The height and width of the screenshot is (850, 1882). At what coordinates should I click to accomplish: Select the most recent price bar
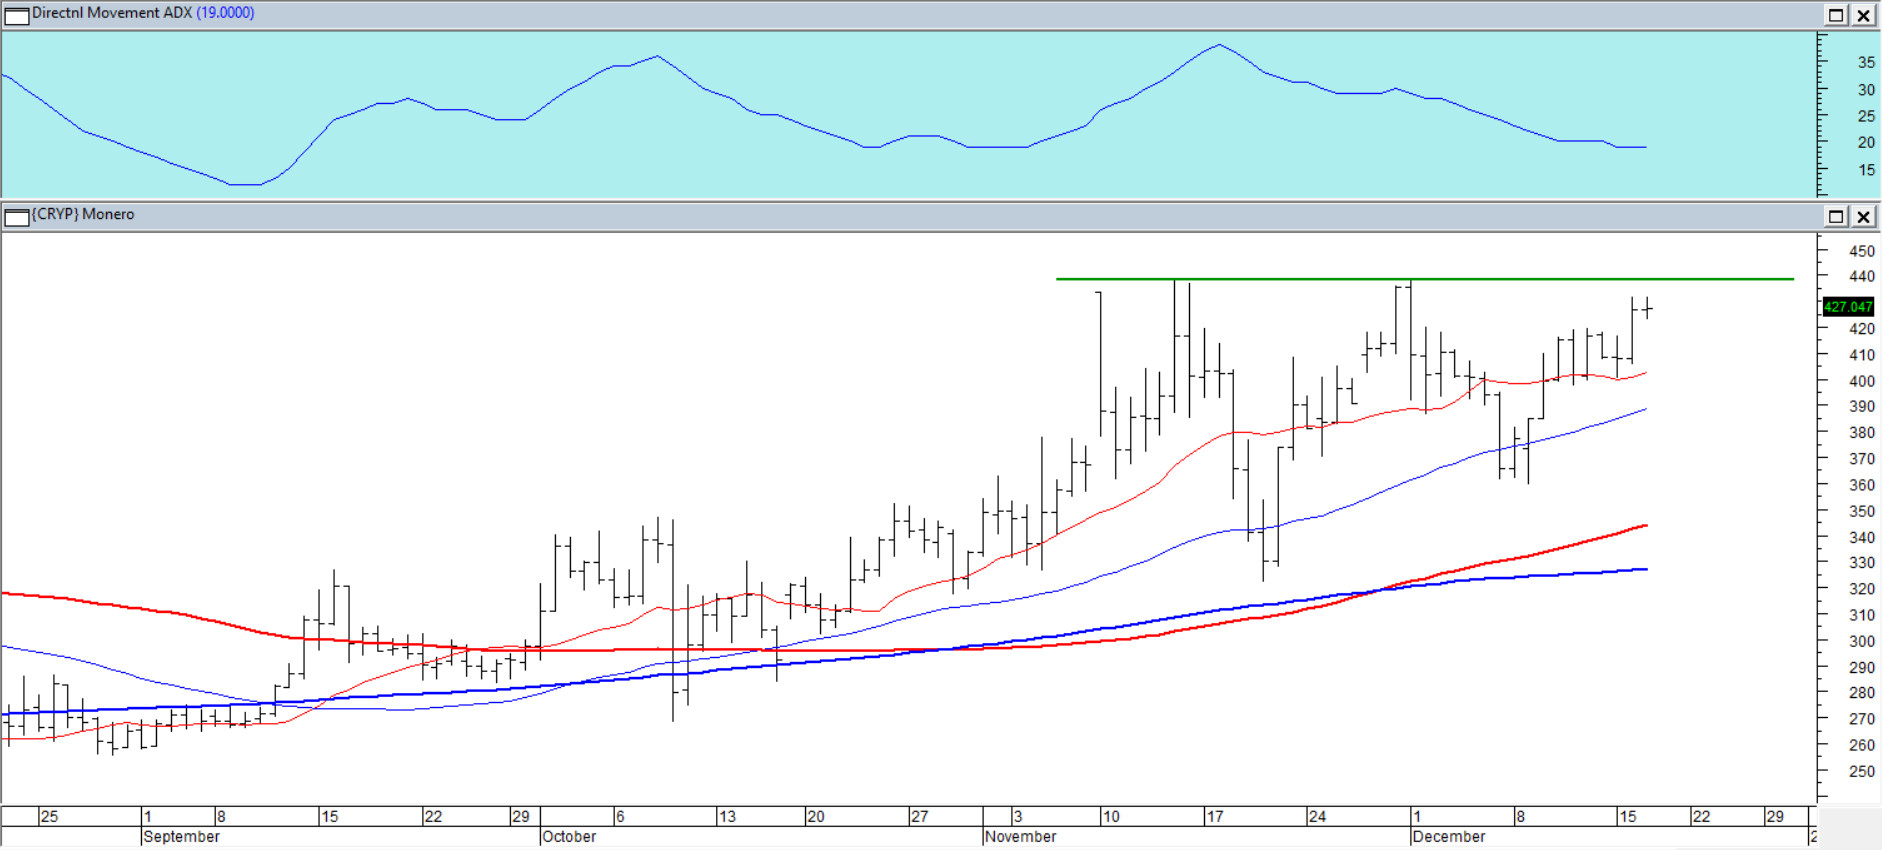coord(1647,308)
